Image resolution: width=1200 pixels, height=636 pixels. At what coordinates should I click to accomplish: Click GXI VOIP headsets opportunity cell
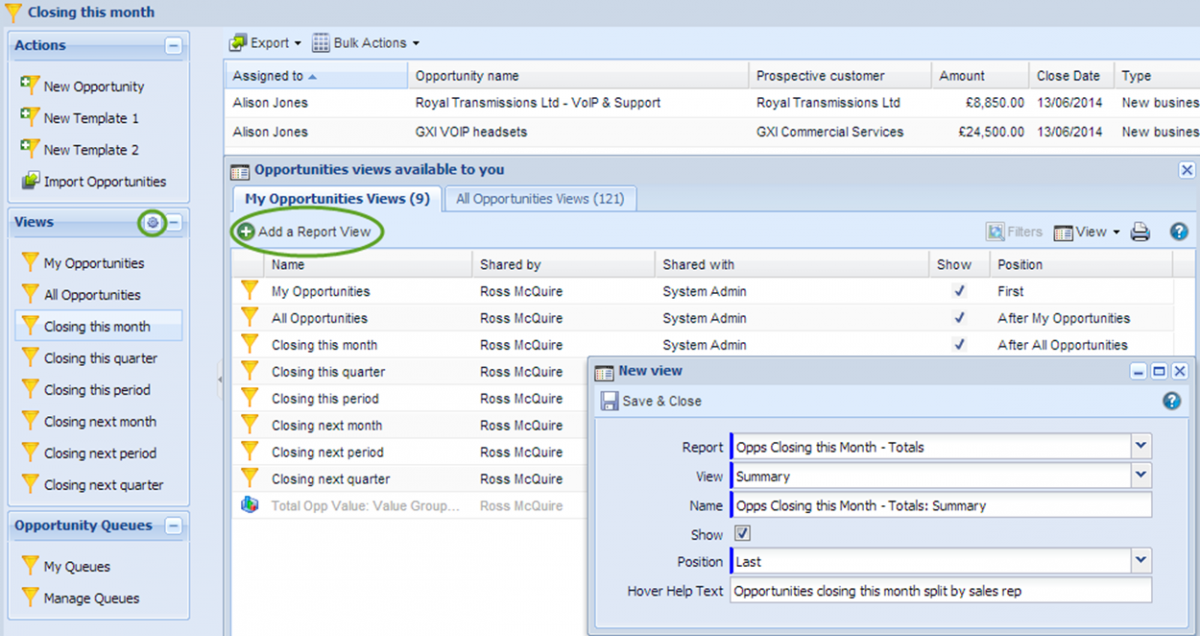click(578, 132)
